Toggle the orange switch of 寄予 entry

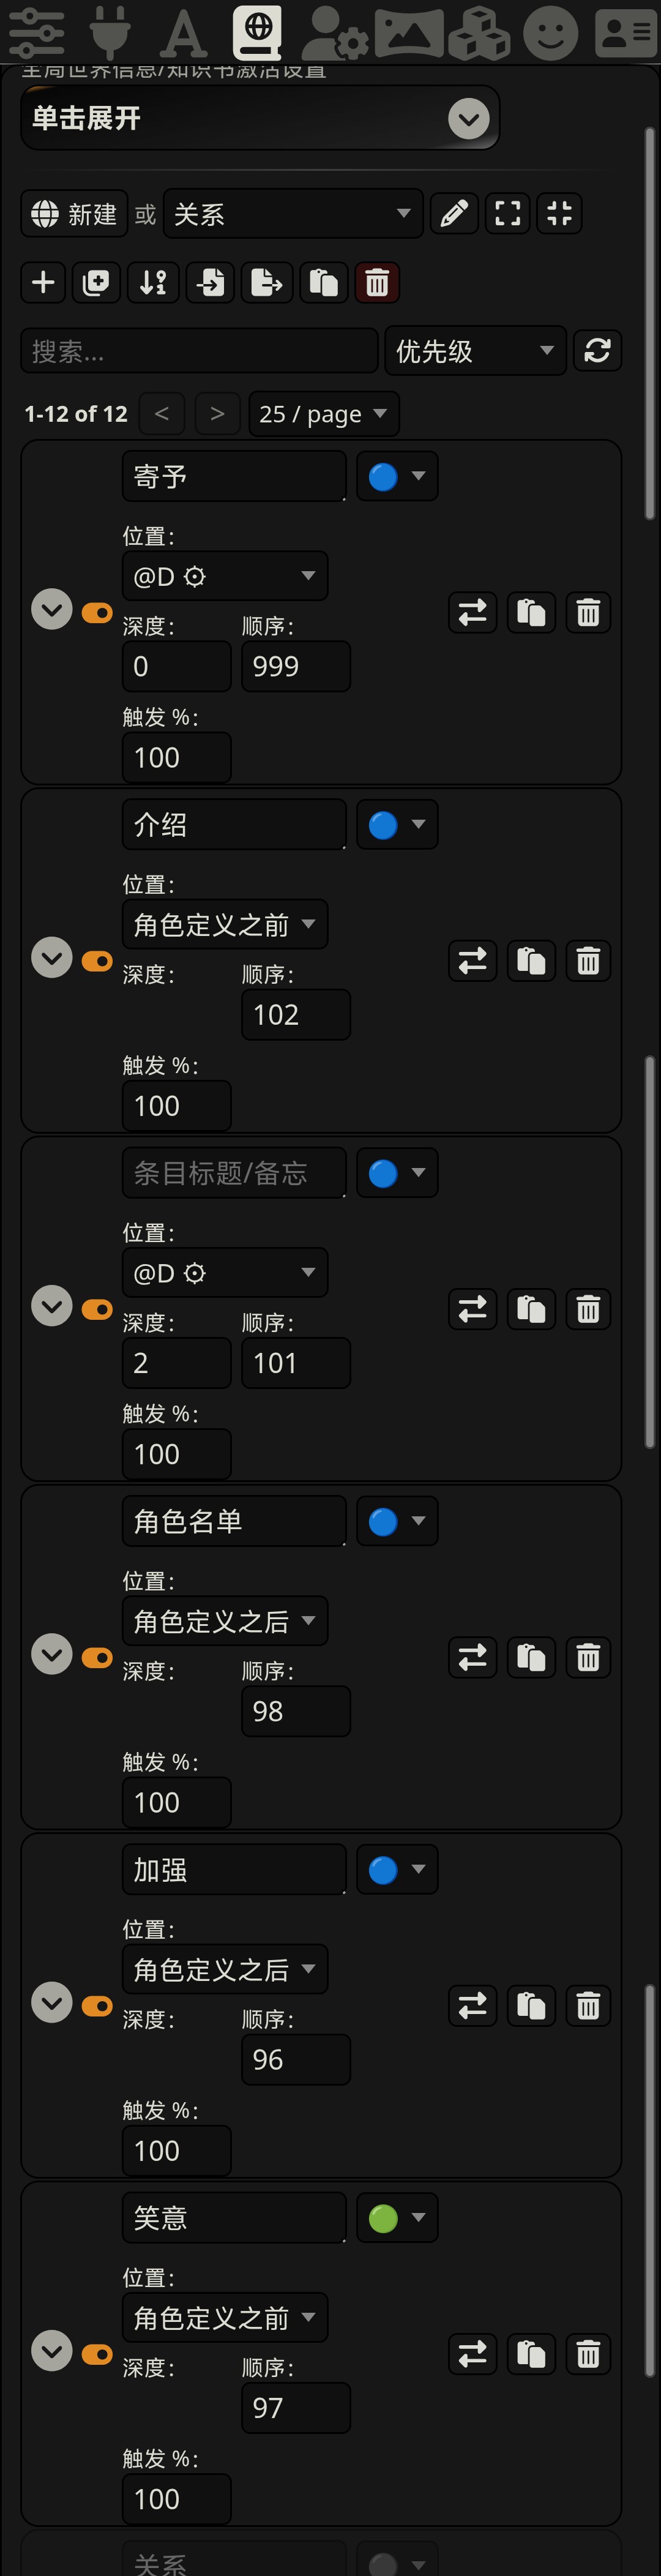97,612
